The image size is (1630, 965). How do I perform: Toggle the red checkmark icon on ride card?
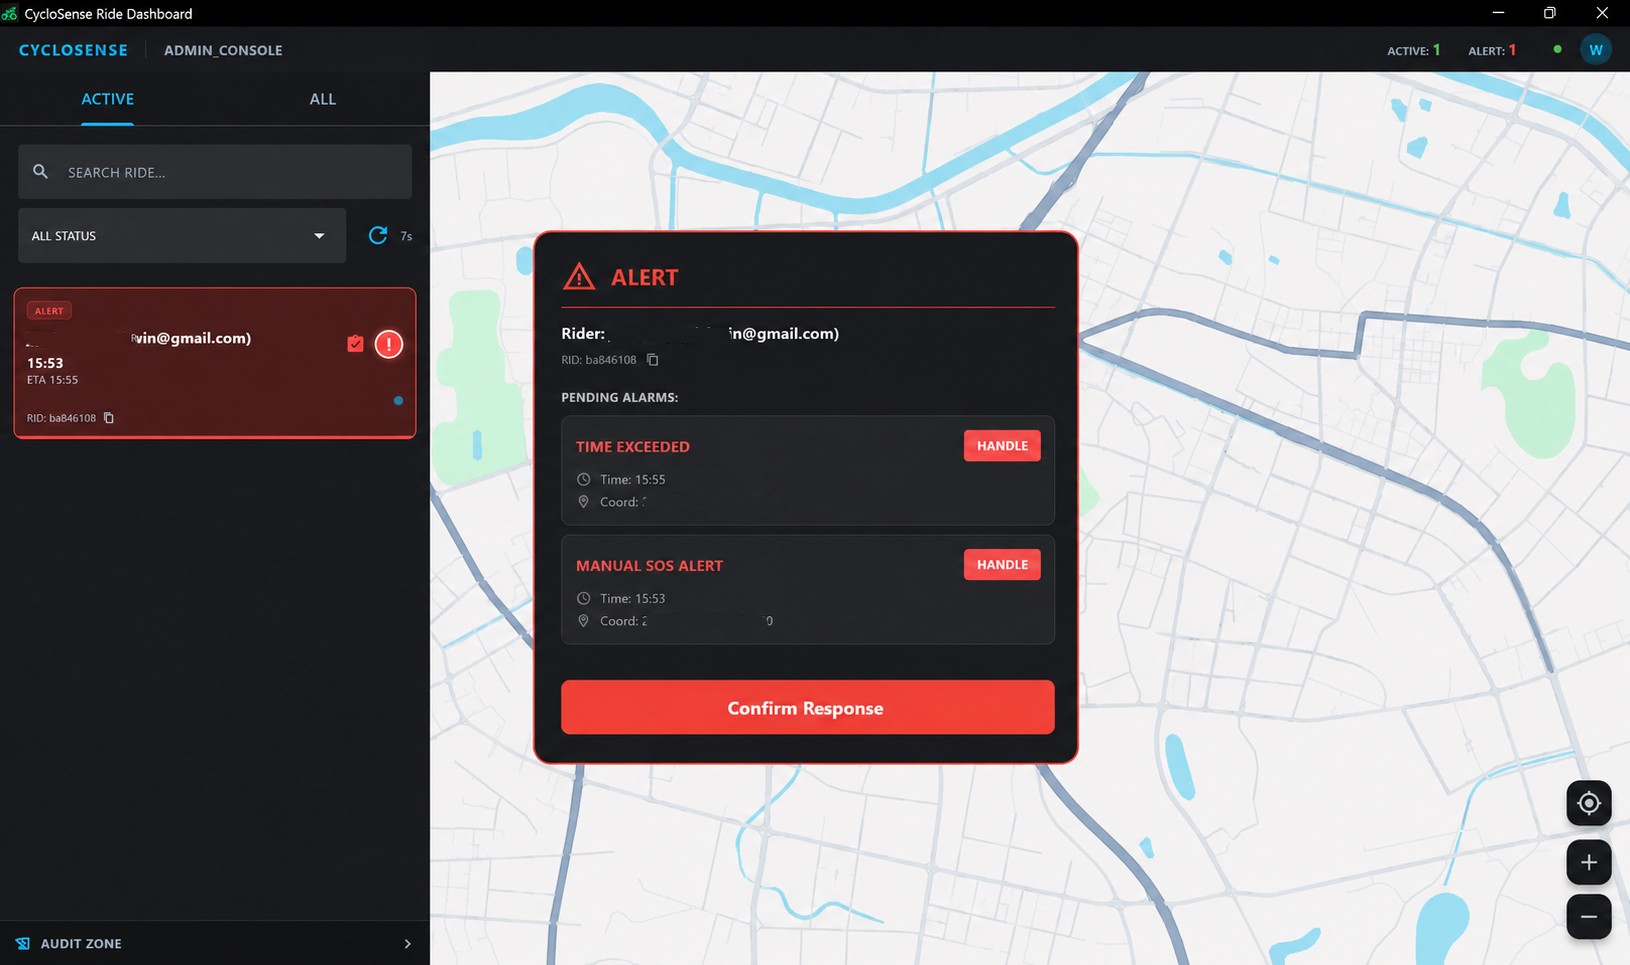pos(355,344)
